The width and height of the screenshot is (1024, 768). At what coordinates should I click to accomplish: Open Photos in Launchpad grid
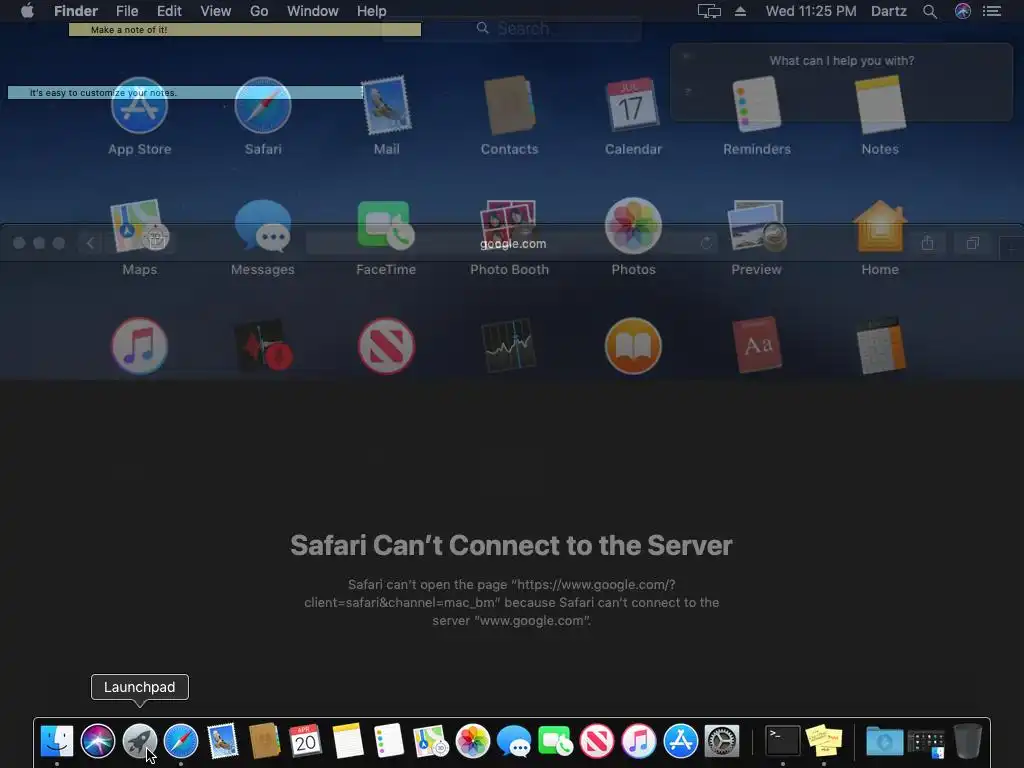tap(633, 226)
